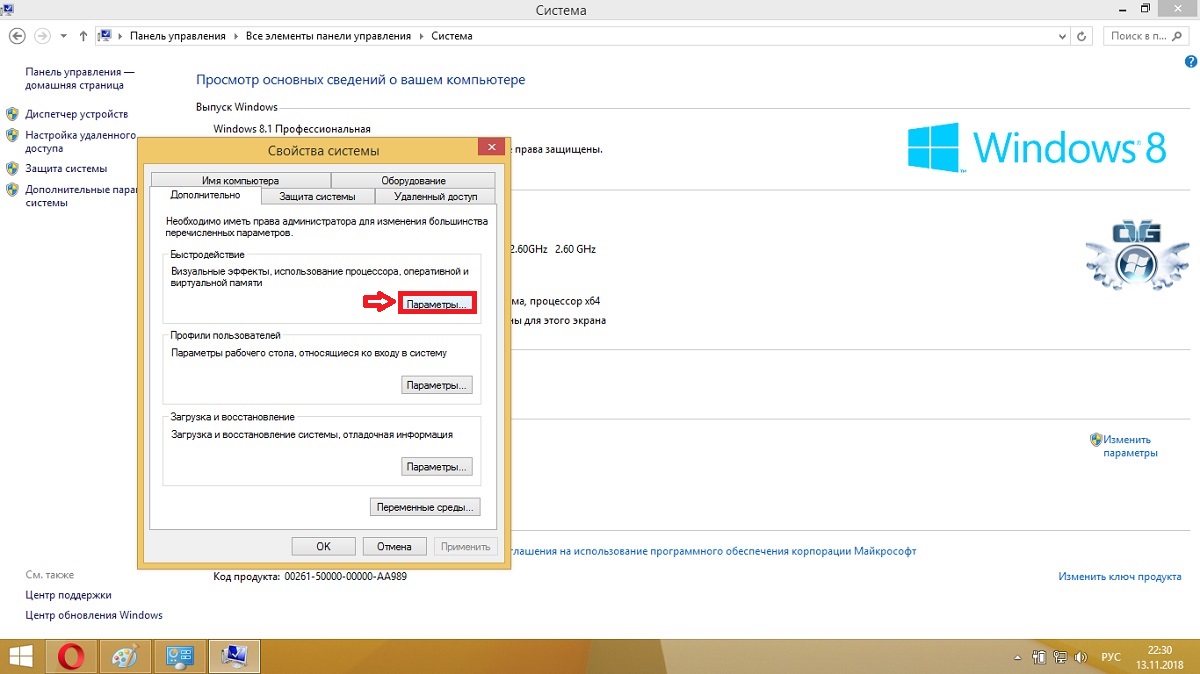Expand chevron before Система breadcrumb

(421, 36)
